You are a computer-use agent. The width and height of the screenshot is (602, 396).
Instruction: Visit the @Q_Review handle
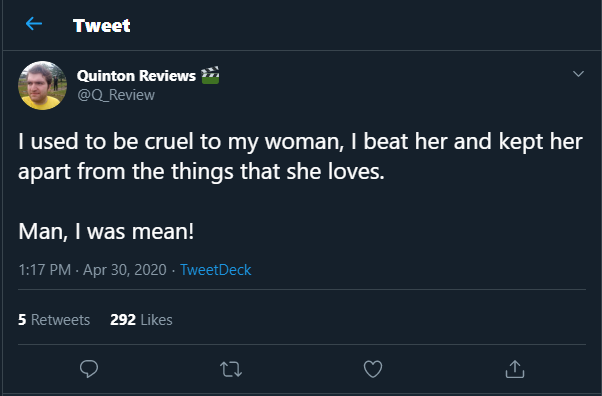116,95
